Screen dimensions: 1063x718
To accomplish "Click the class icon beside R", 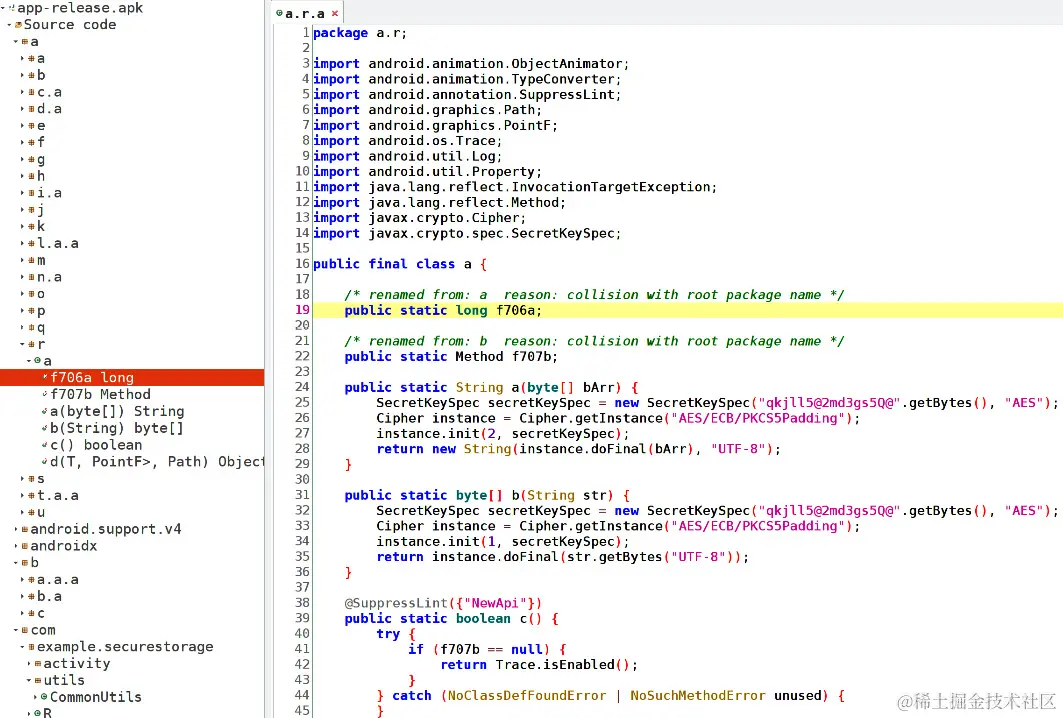I will click(37, 713).
